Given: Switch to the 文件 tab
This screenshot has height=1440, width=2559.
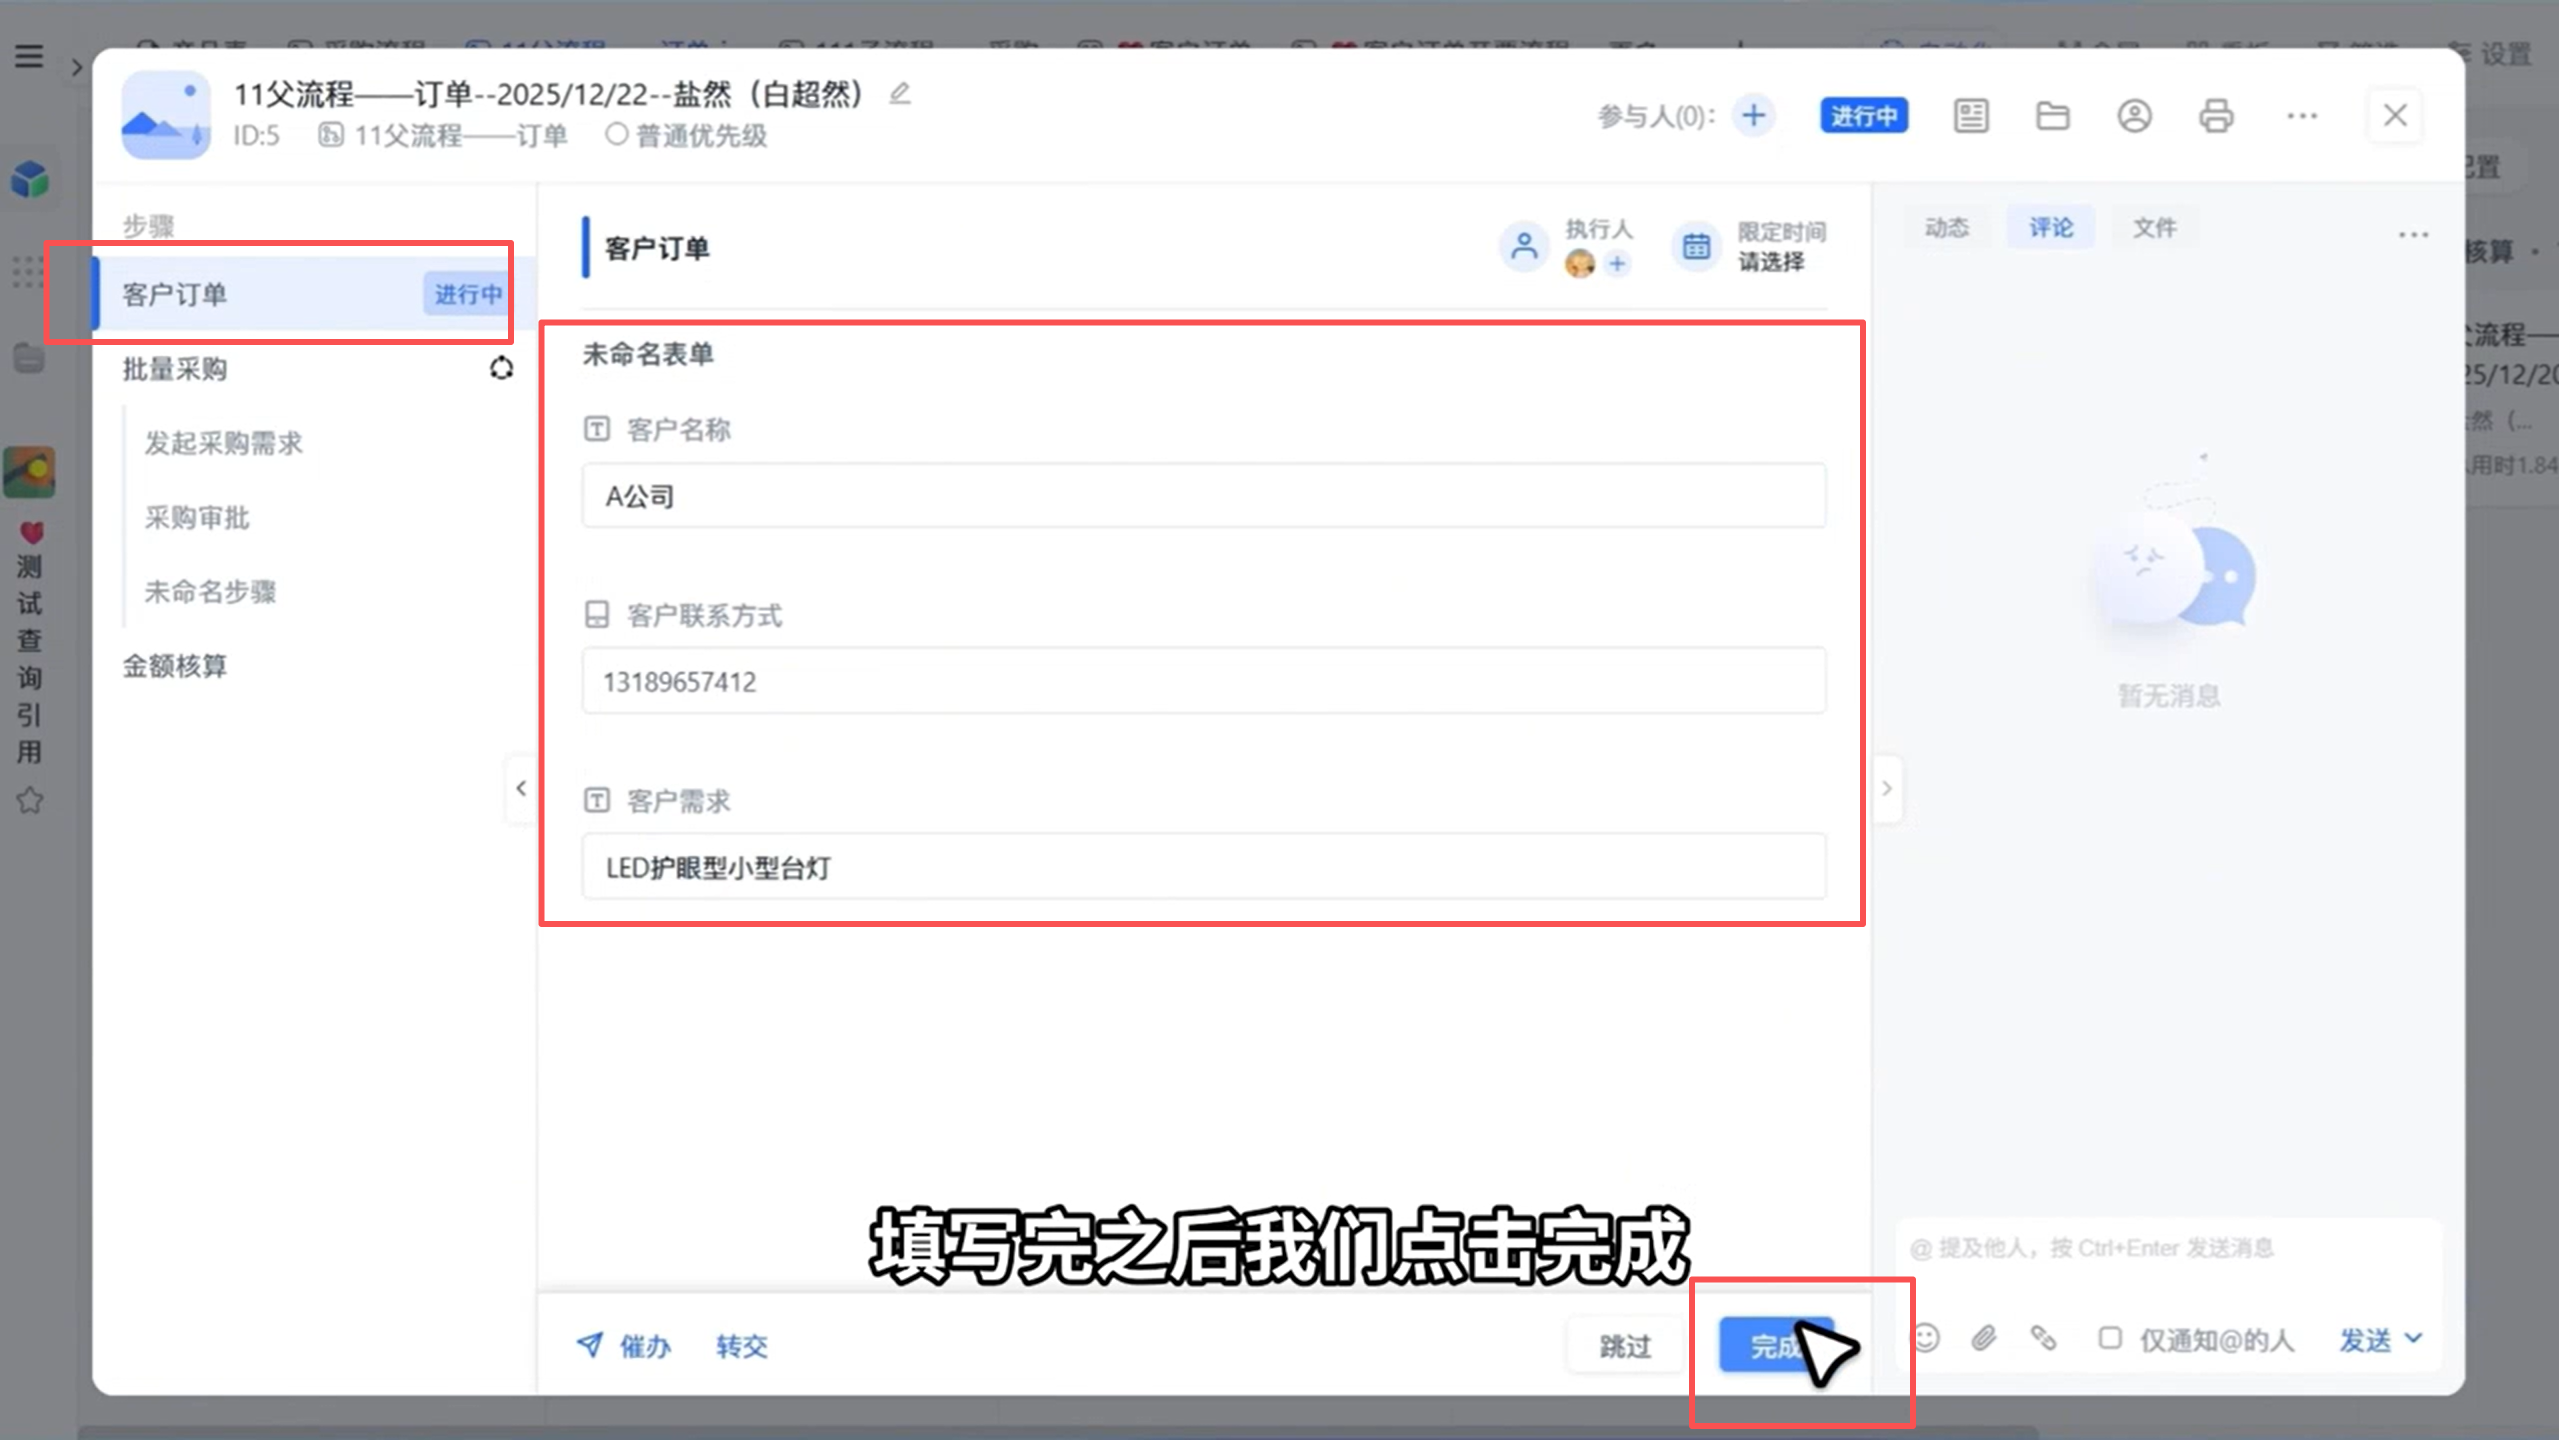Looking at the screenshot, I should pos(2154,228).
